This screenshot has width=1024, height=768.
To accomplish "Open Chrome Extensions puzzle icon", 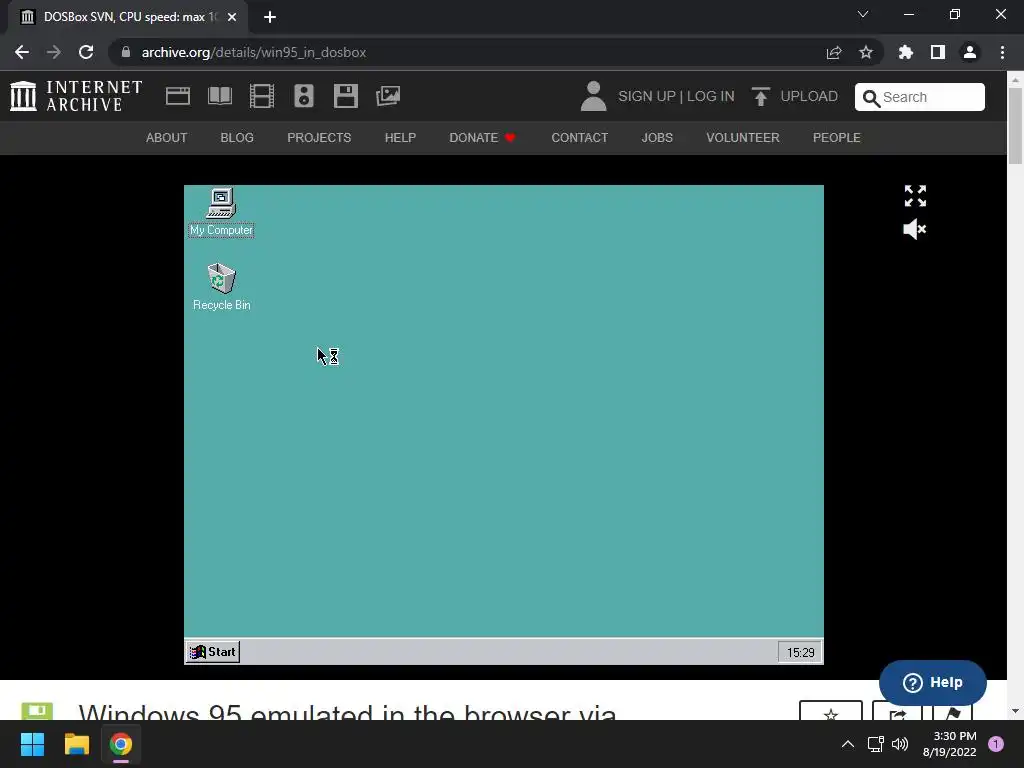I will [x=906, y=52].
